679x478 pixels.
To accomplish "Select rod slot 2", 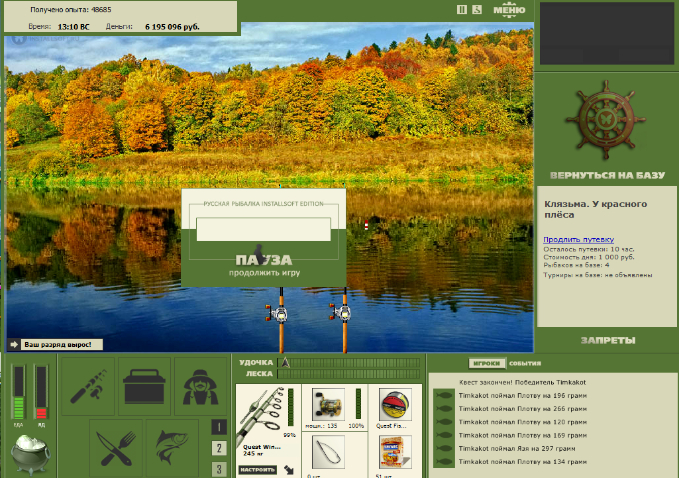I will click(219, 448).
